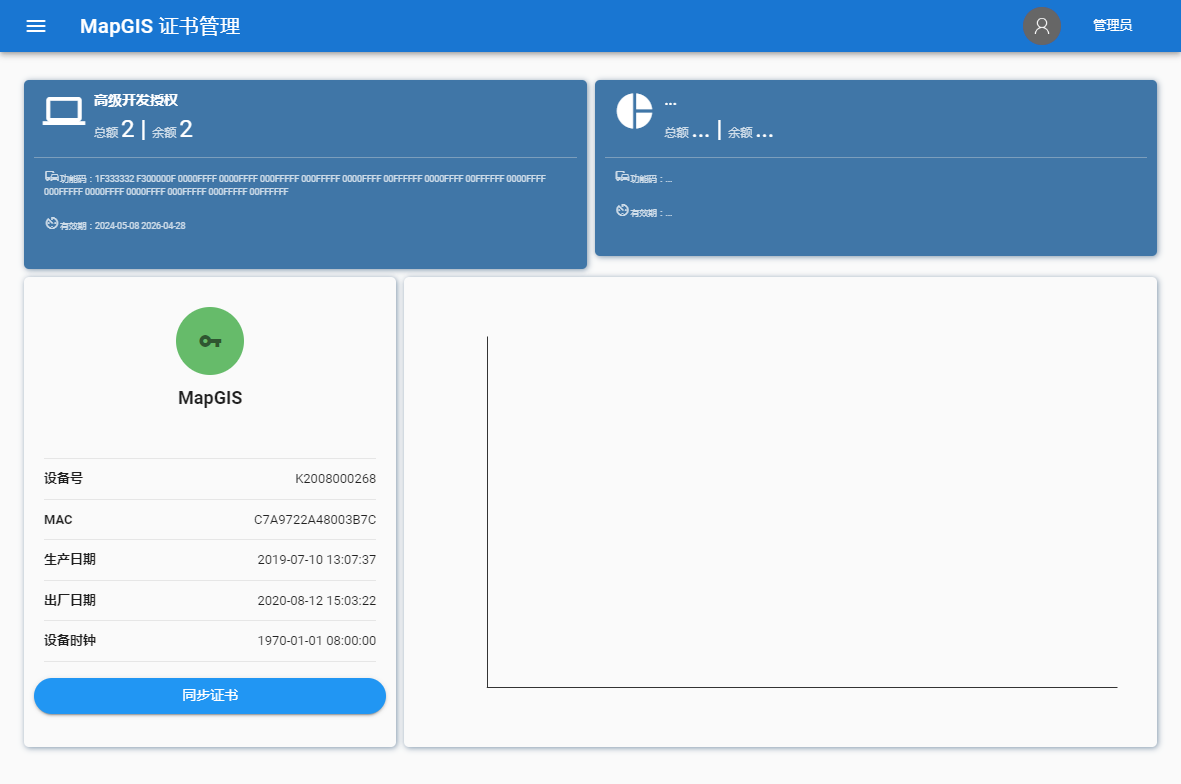Screen dimensions: 1181x784
Task: Click 总额 2 in 高级开发授权 card
Action: click(x=114, y=130)
